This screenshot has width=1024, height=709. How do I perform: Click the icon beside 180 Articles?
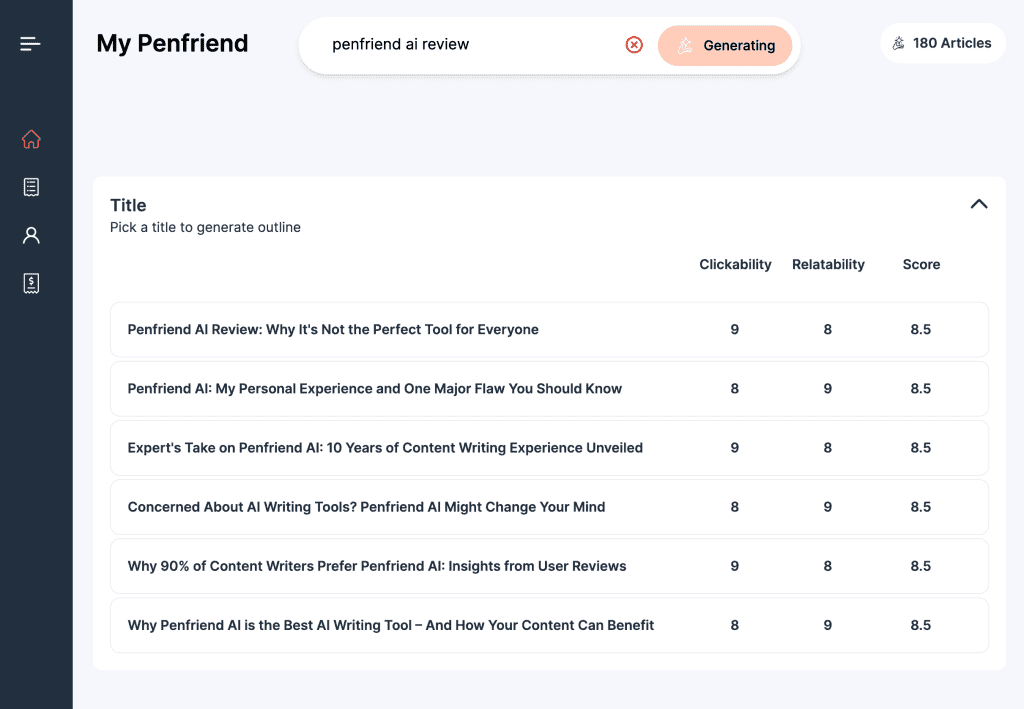[899, 43]
